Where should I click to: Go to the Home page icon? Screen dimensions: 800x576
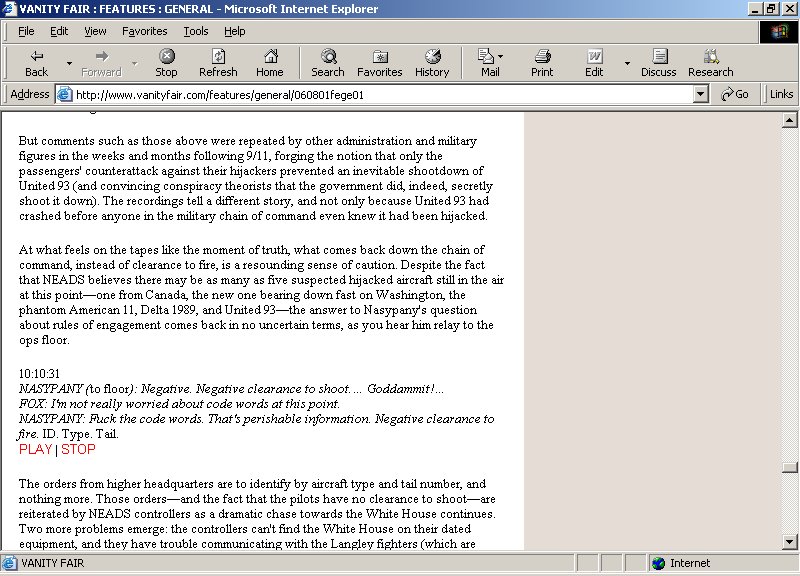[x=269, y=57]
